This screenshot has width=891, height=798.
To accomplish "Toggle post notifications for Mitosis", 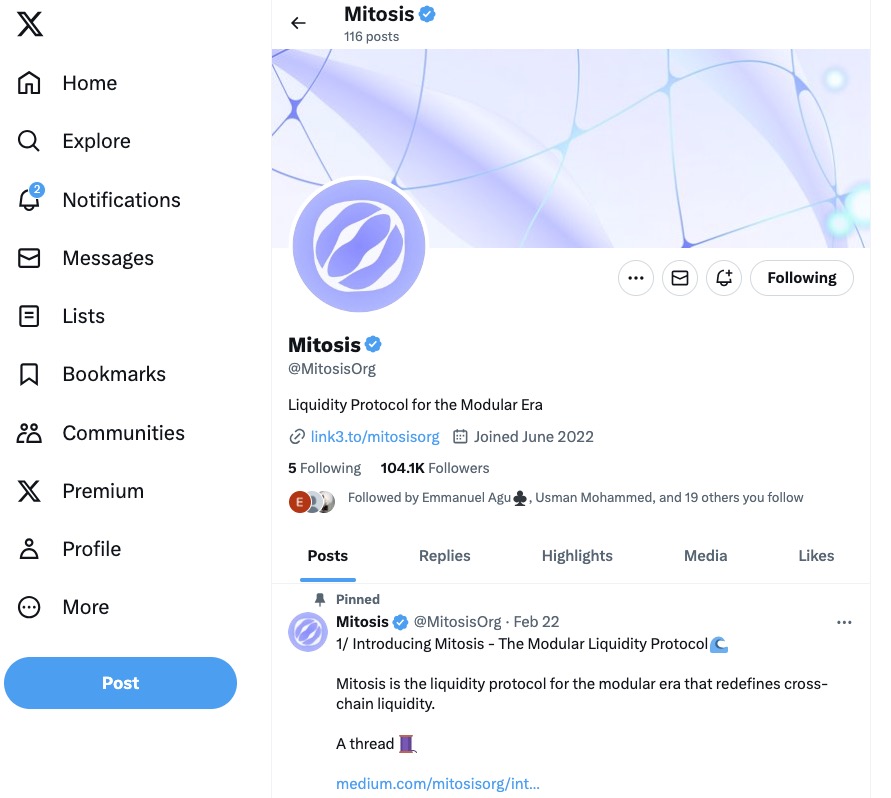I will click(724, 278).
